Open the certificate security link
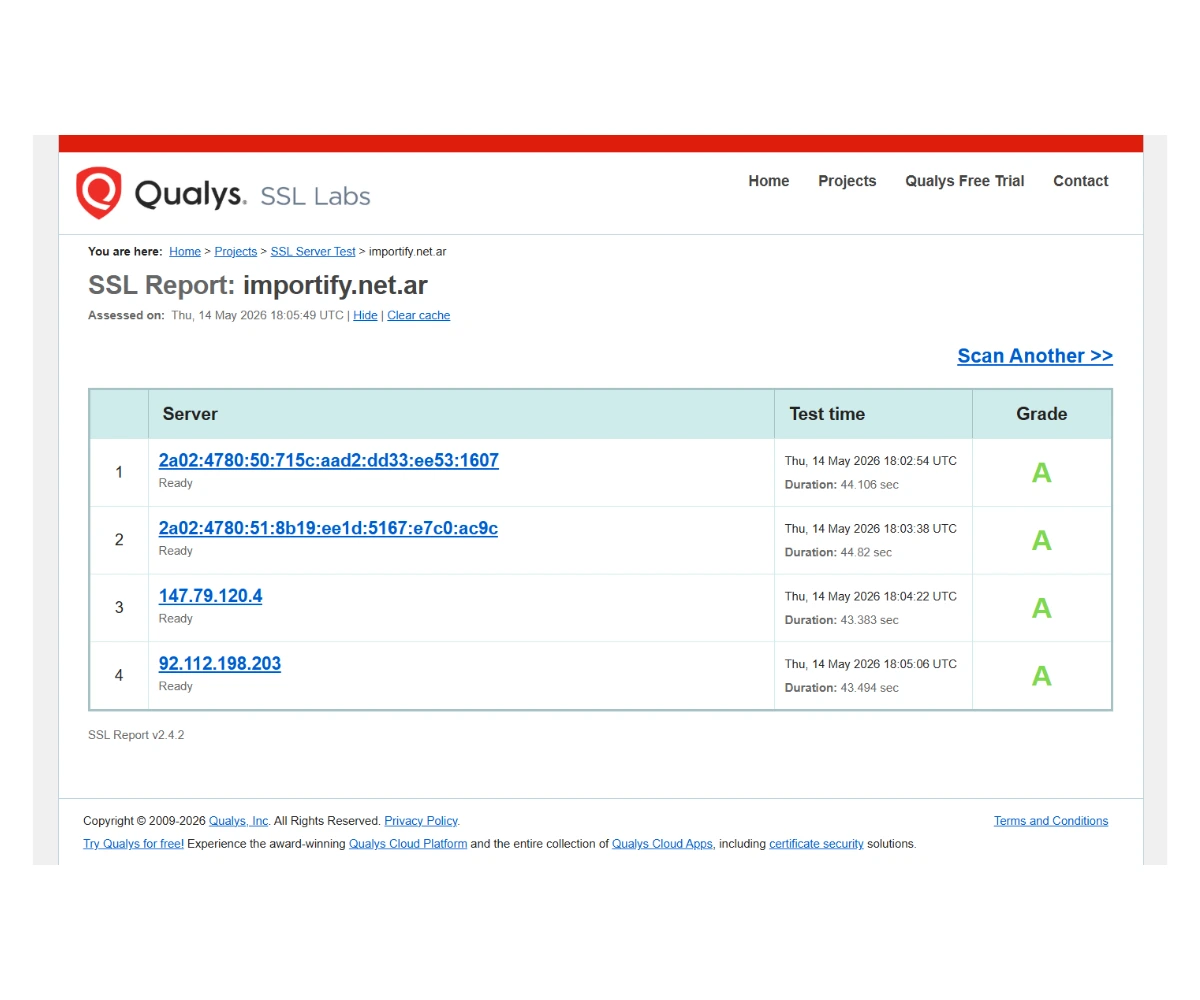Viewport: 1200px width, 1000px height. pos(816,844)
